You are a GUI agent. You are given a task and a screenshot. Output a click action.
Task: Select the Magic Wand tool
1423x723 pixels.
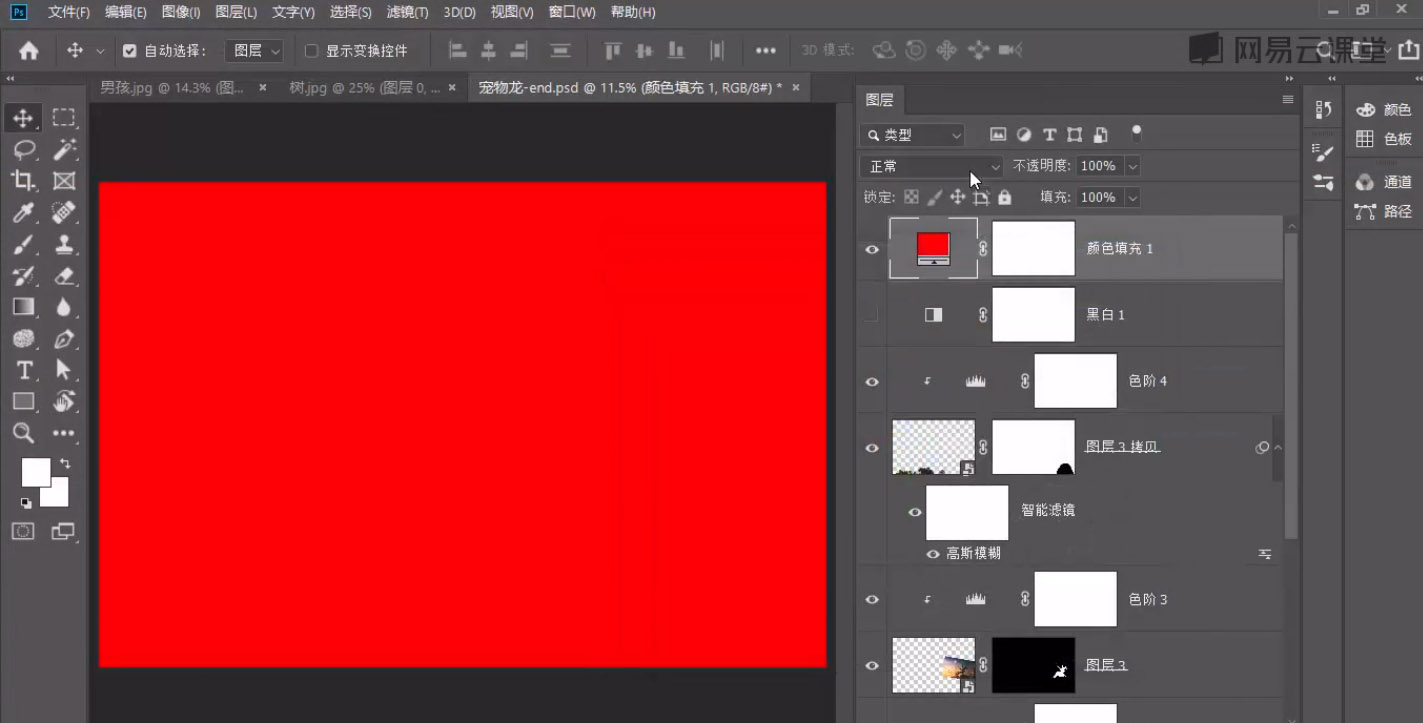[64, 150]
